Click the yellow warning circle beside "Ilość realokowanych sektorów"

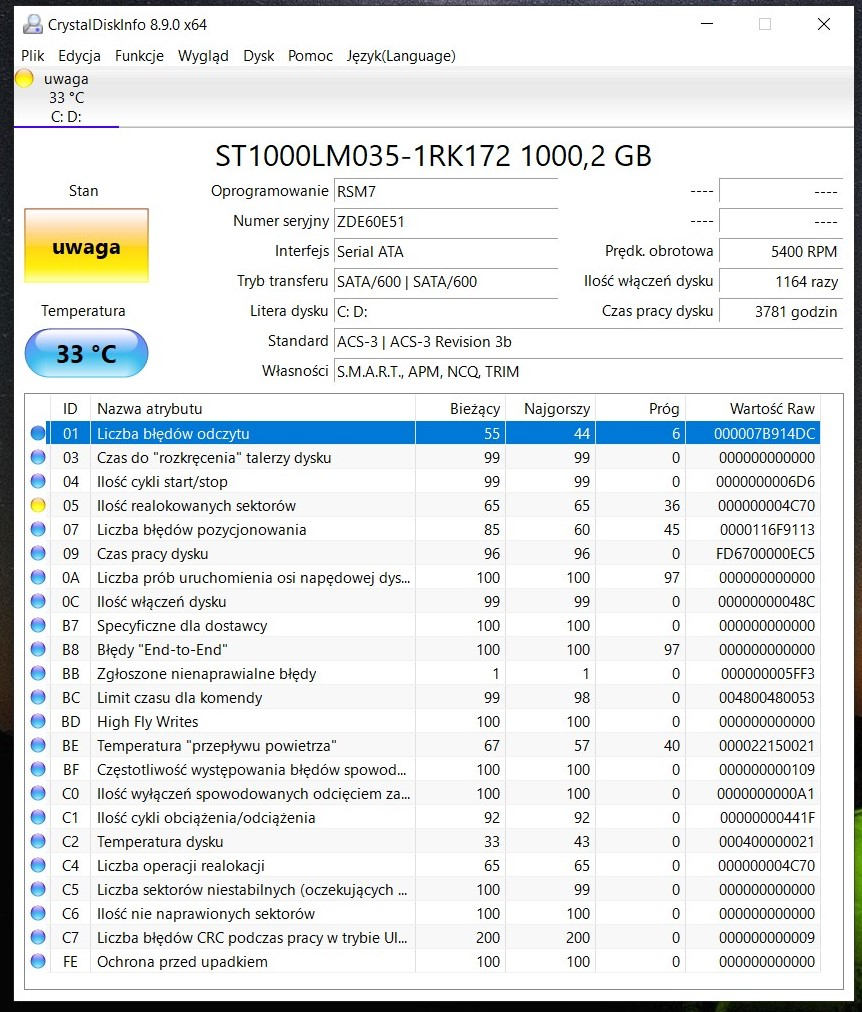[38, 505]
